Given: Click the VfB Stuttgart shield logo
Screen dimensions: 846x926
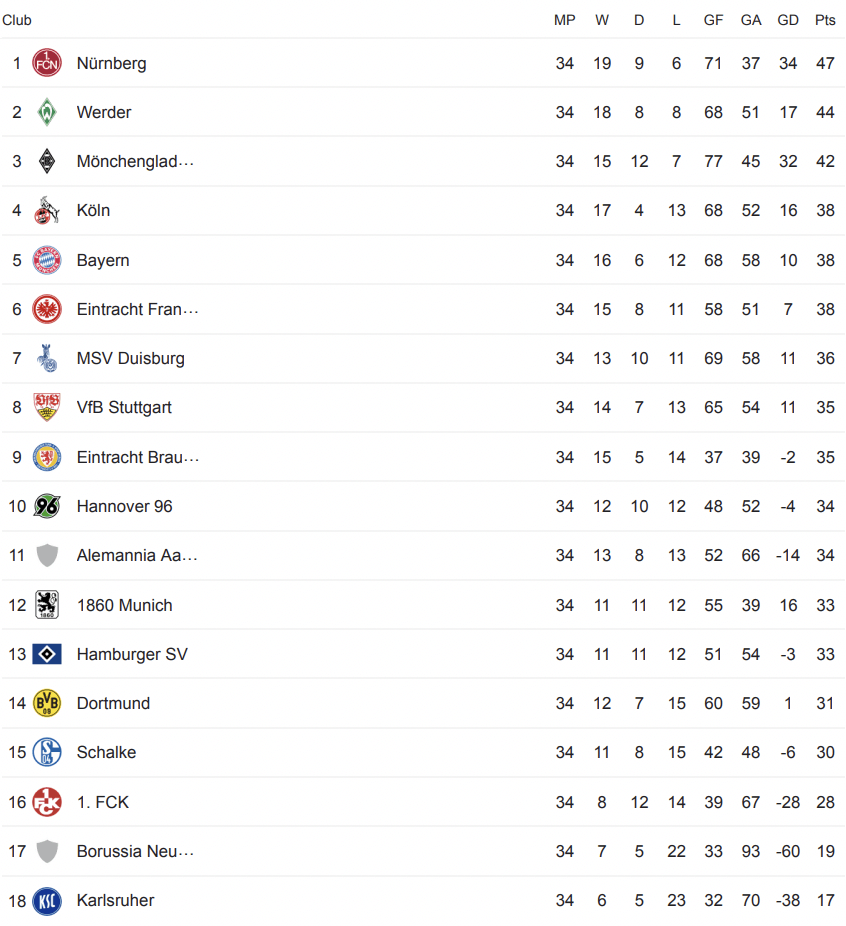Looking at the screenshot, I should click(47, 407).
